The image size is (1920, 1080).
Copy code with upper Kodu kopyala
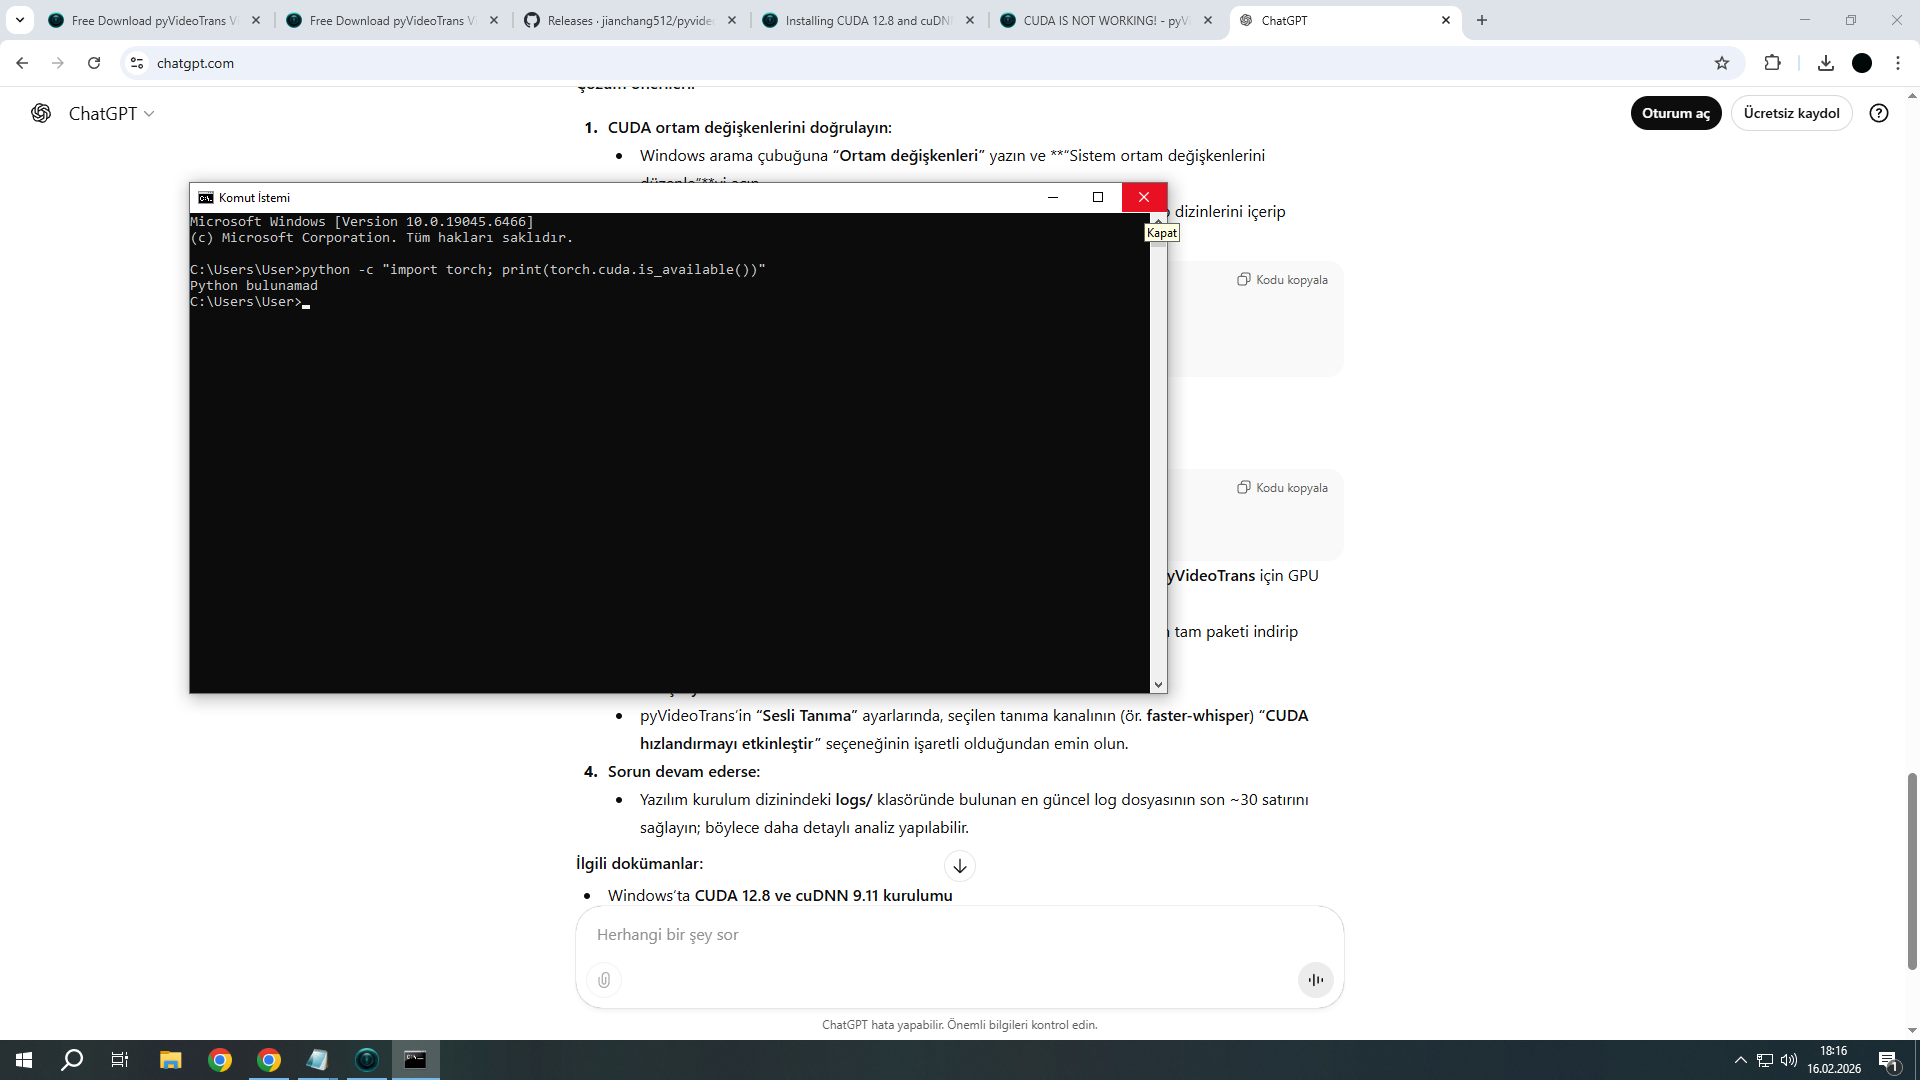click(x=1283, y=280)
